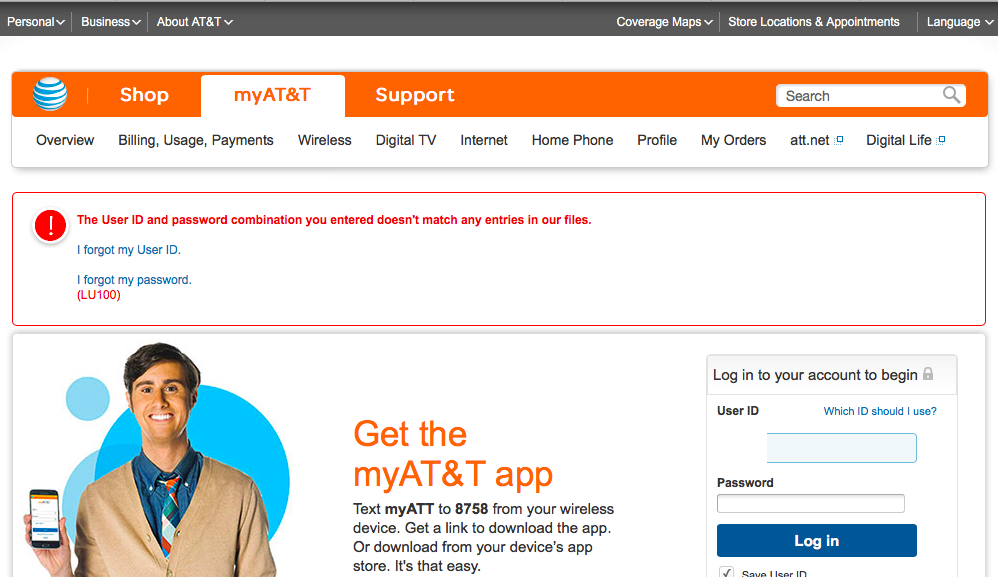The width and height of the screenshot is (998, 577).
Task: Select the myAT&T tab
Action: point(272,95)
